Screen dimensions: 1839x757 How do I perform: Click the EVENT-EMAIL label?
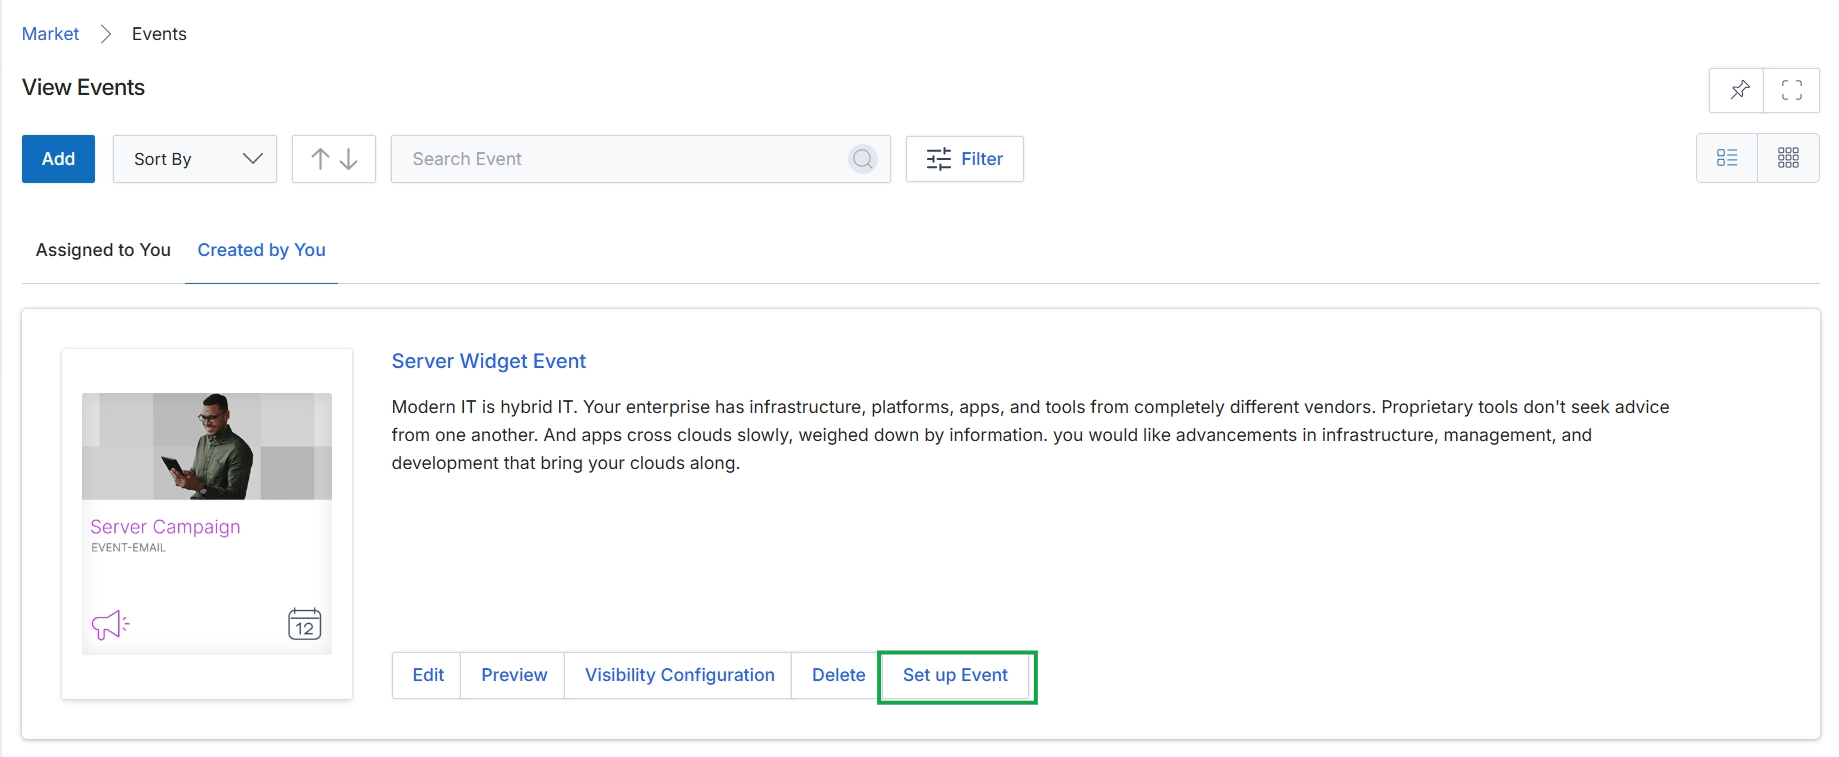[128, 548]
